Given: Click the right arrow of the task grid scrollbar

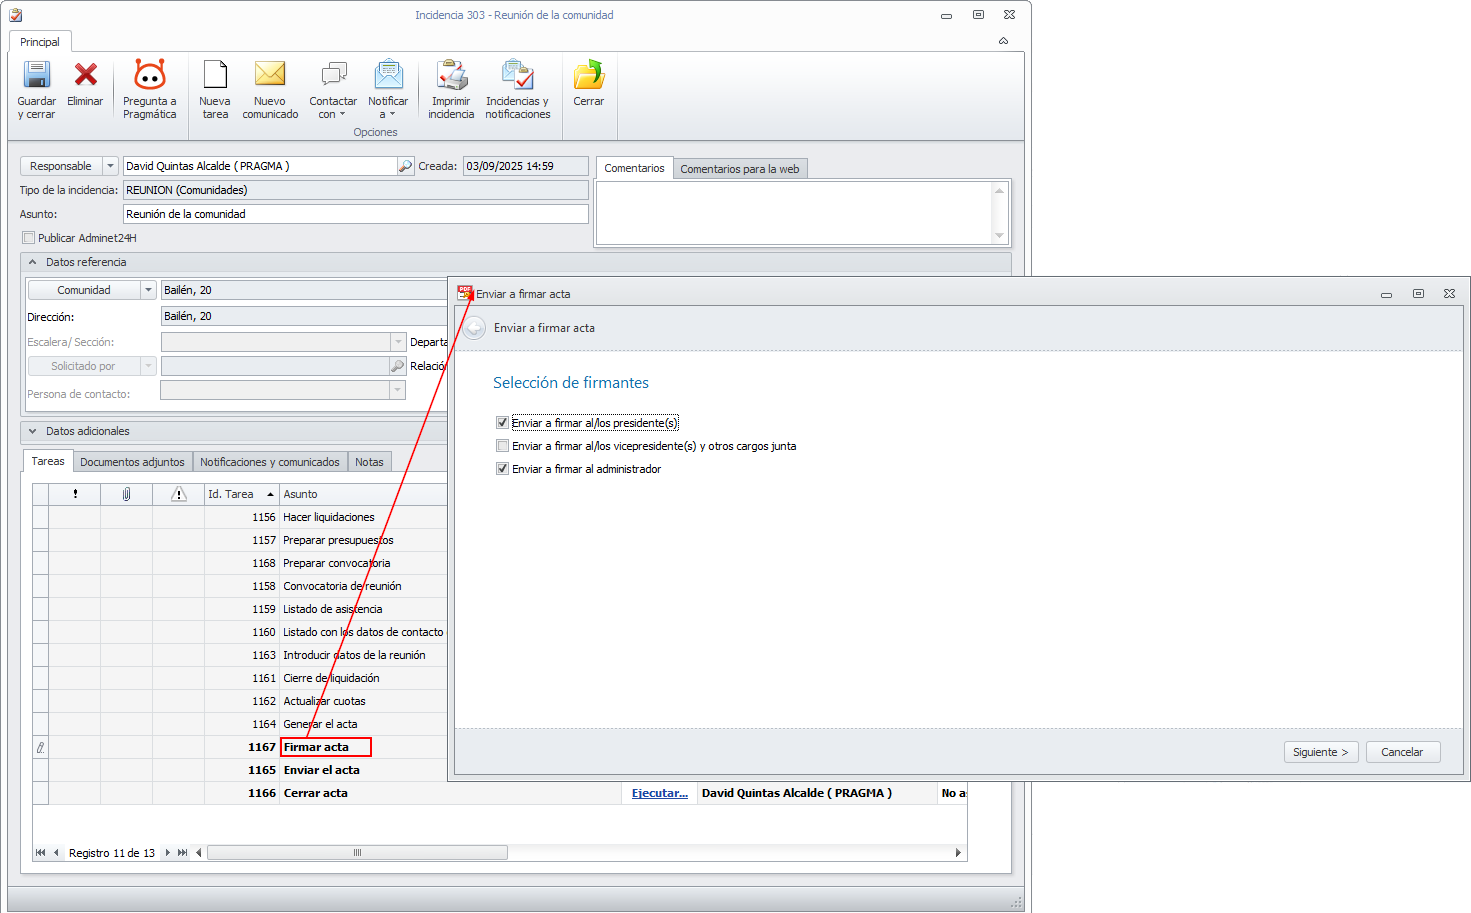Looking at the screenshot, I should 958,853.
